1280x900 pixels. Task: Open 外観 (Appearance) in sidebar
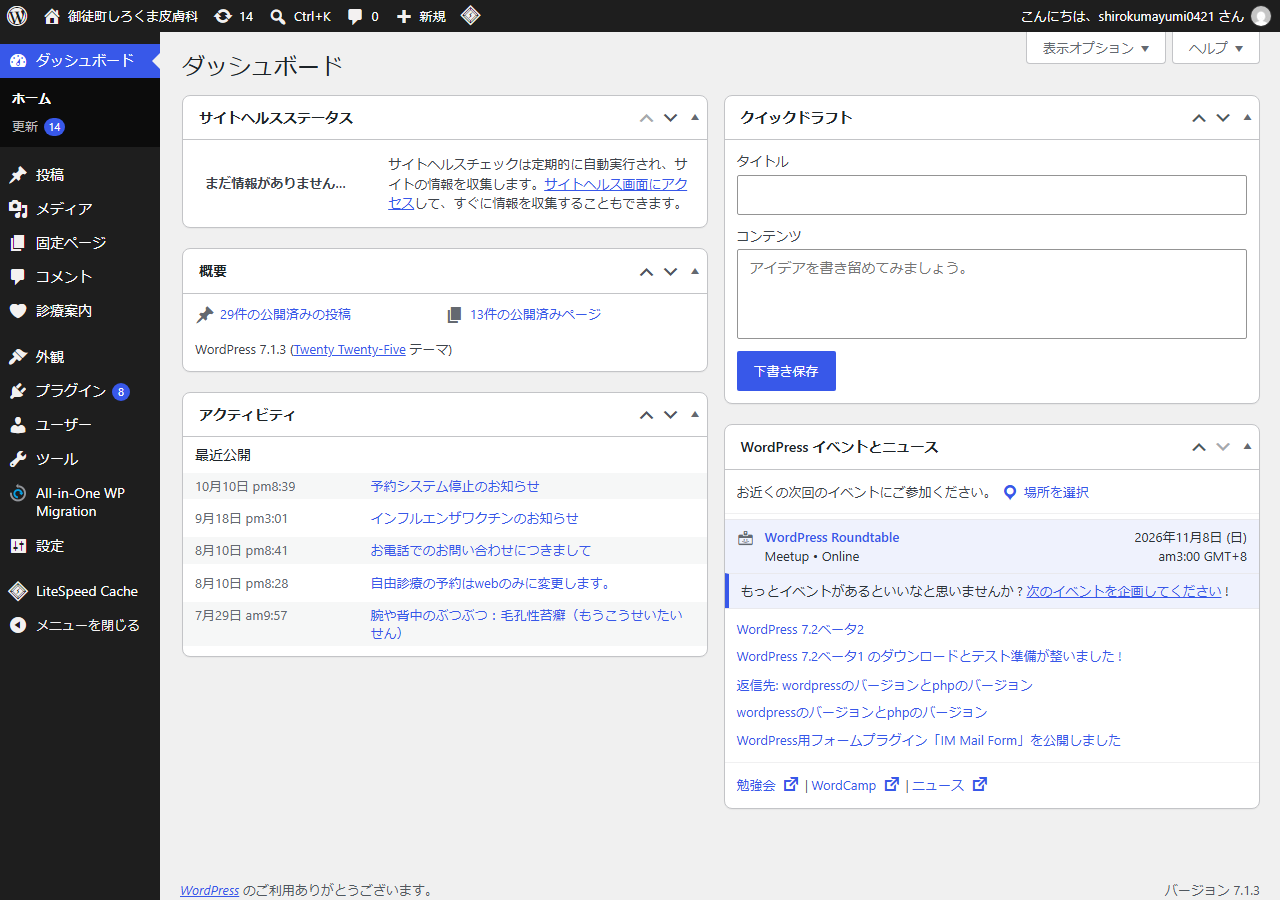pyautogui.click(x=80, y=357)
